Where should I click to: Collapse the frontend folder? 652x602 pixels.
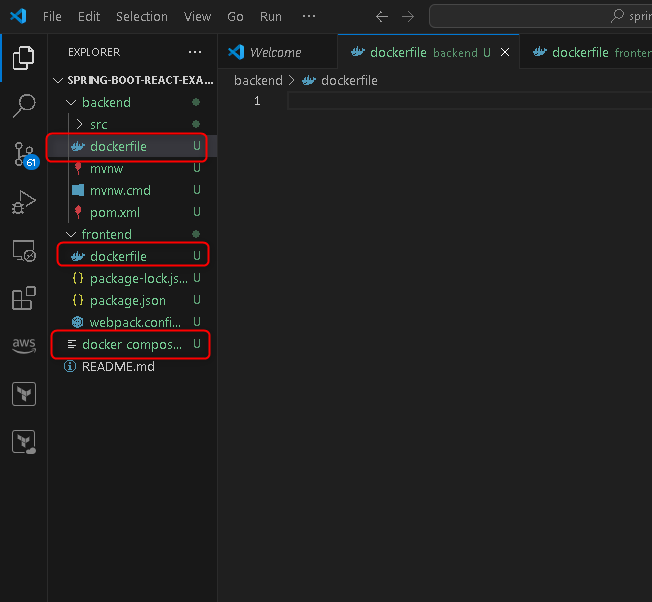point(133,234)
